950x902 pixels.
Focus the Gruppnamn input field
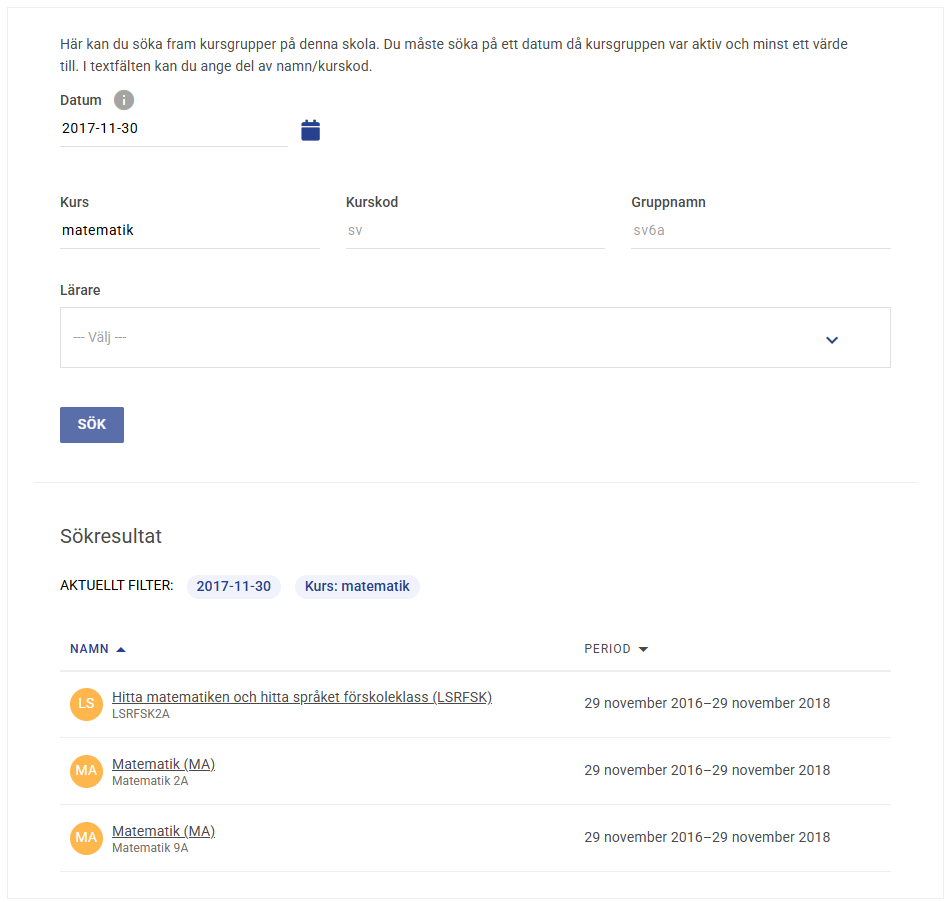pos(760,231)
